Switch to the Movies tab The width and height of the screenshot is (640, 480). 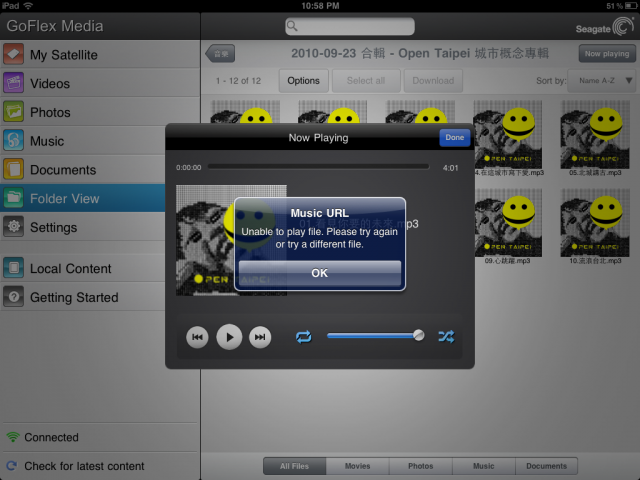click(358, 466)
